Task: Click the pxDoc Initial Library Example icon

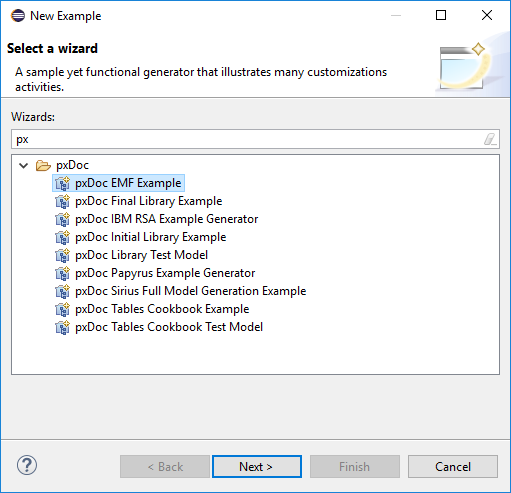Action: [62, 237]
